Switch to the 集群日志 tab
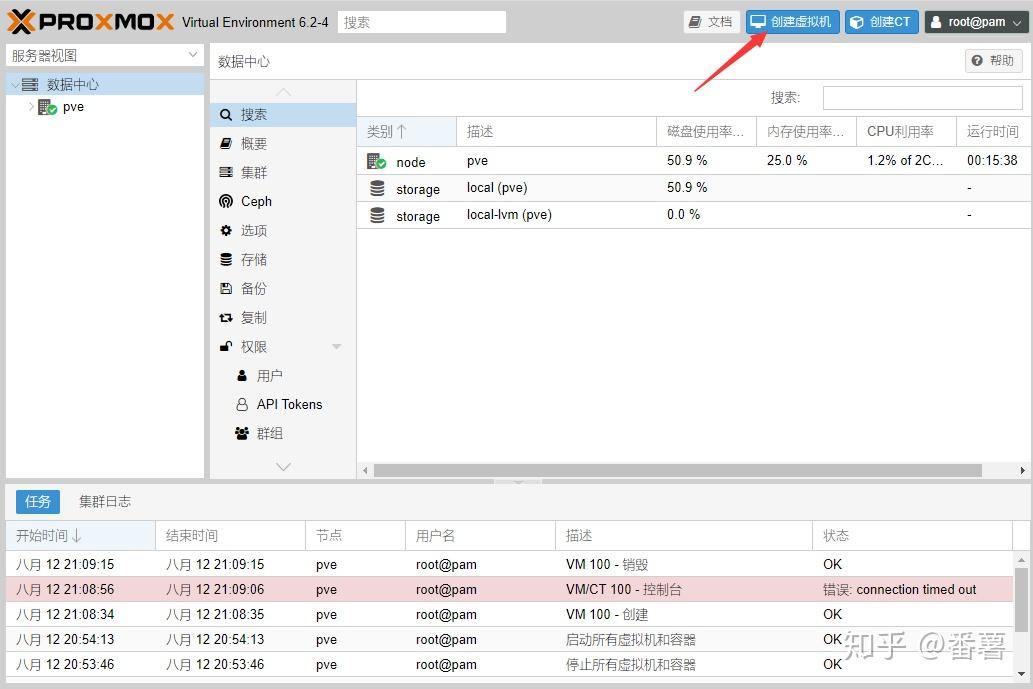1033x689 pixels. click(x=105, y=502)
